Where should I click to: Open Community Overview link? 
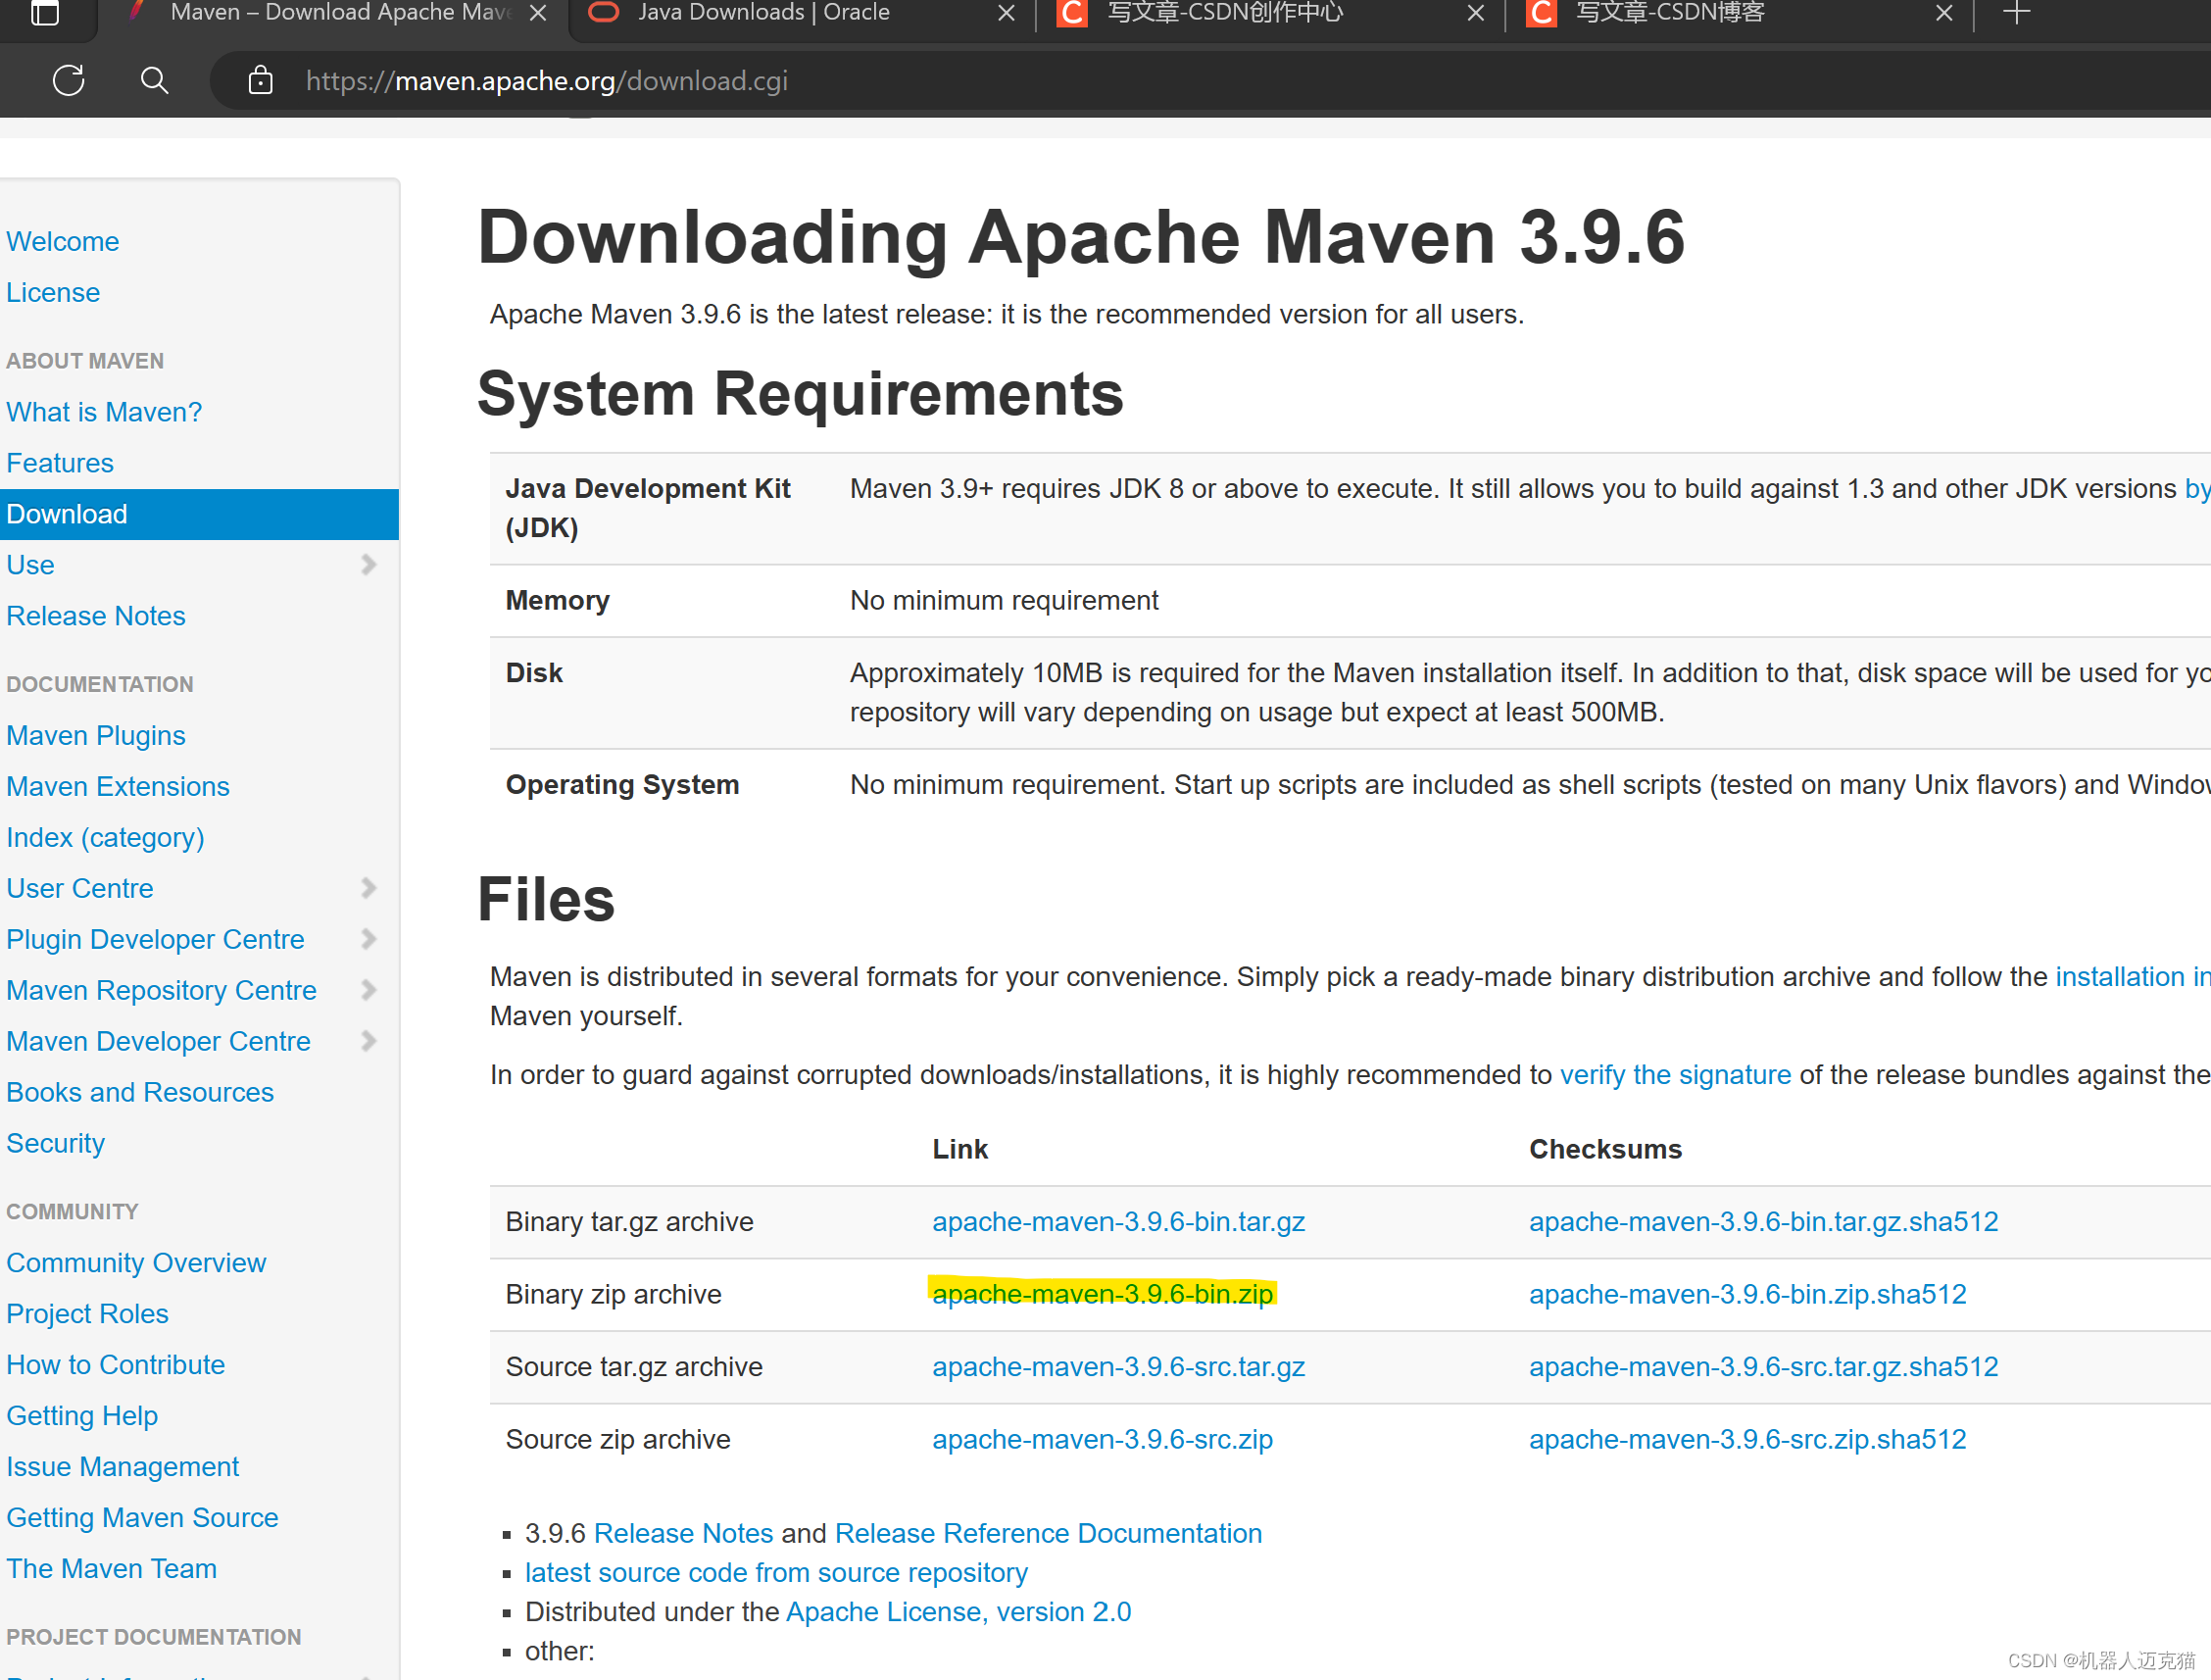click(136, 1263)
